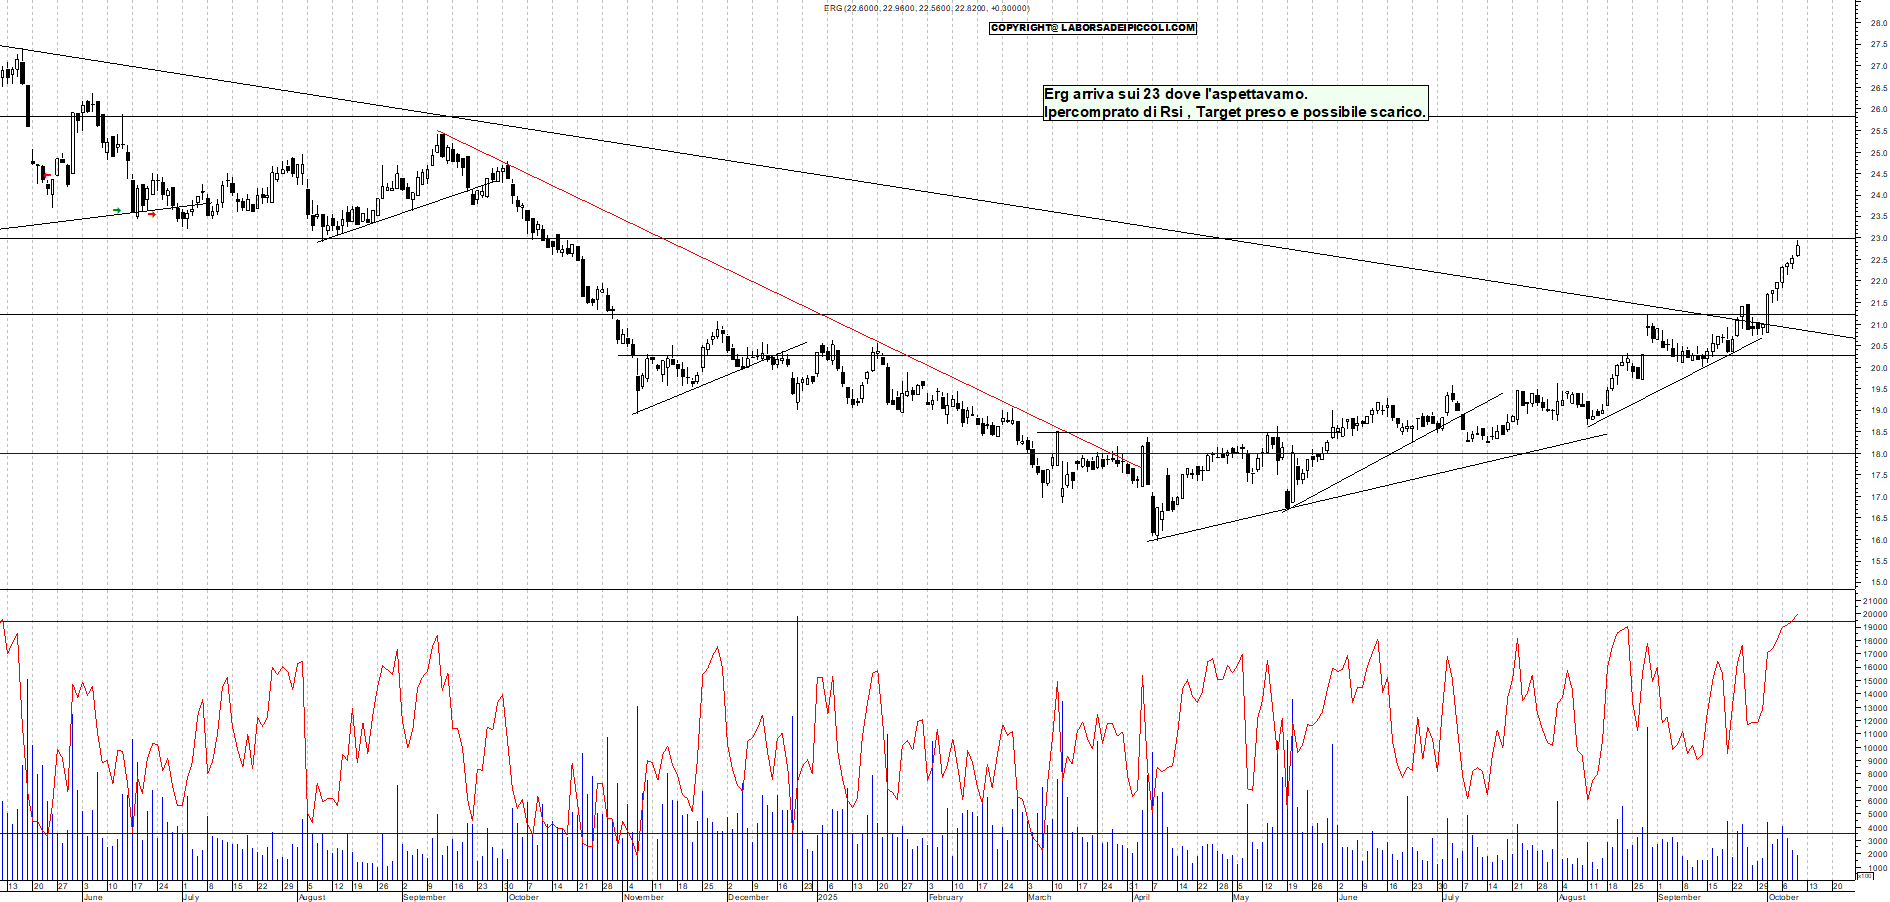
Task: Click the March month label on timeline
Action: click(1039, 897)
